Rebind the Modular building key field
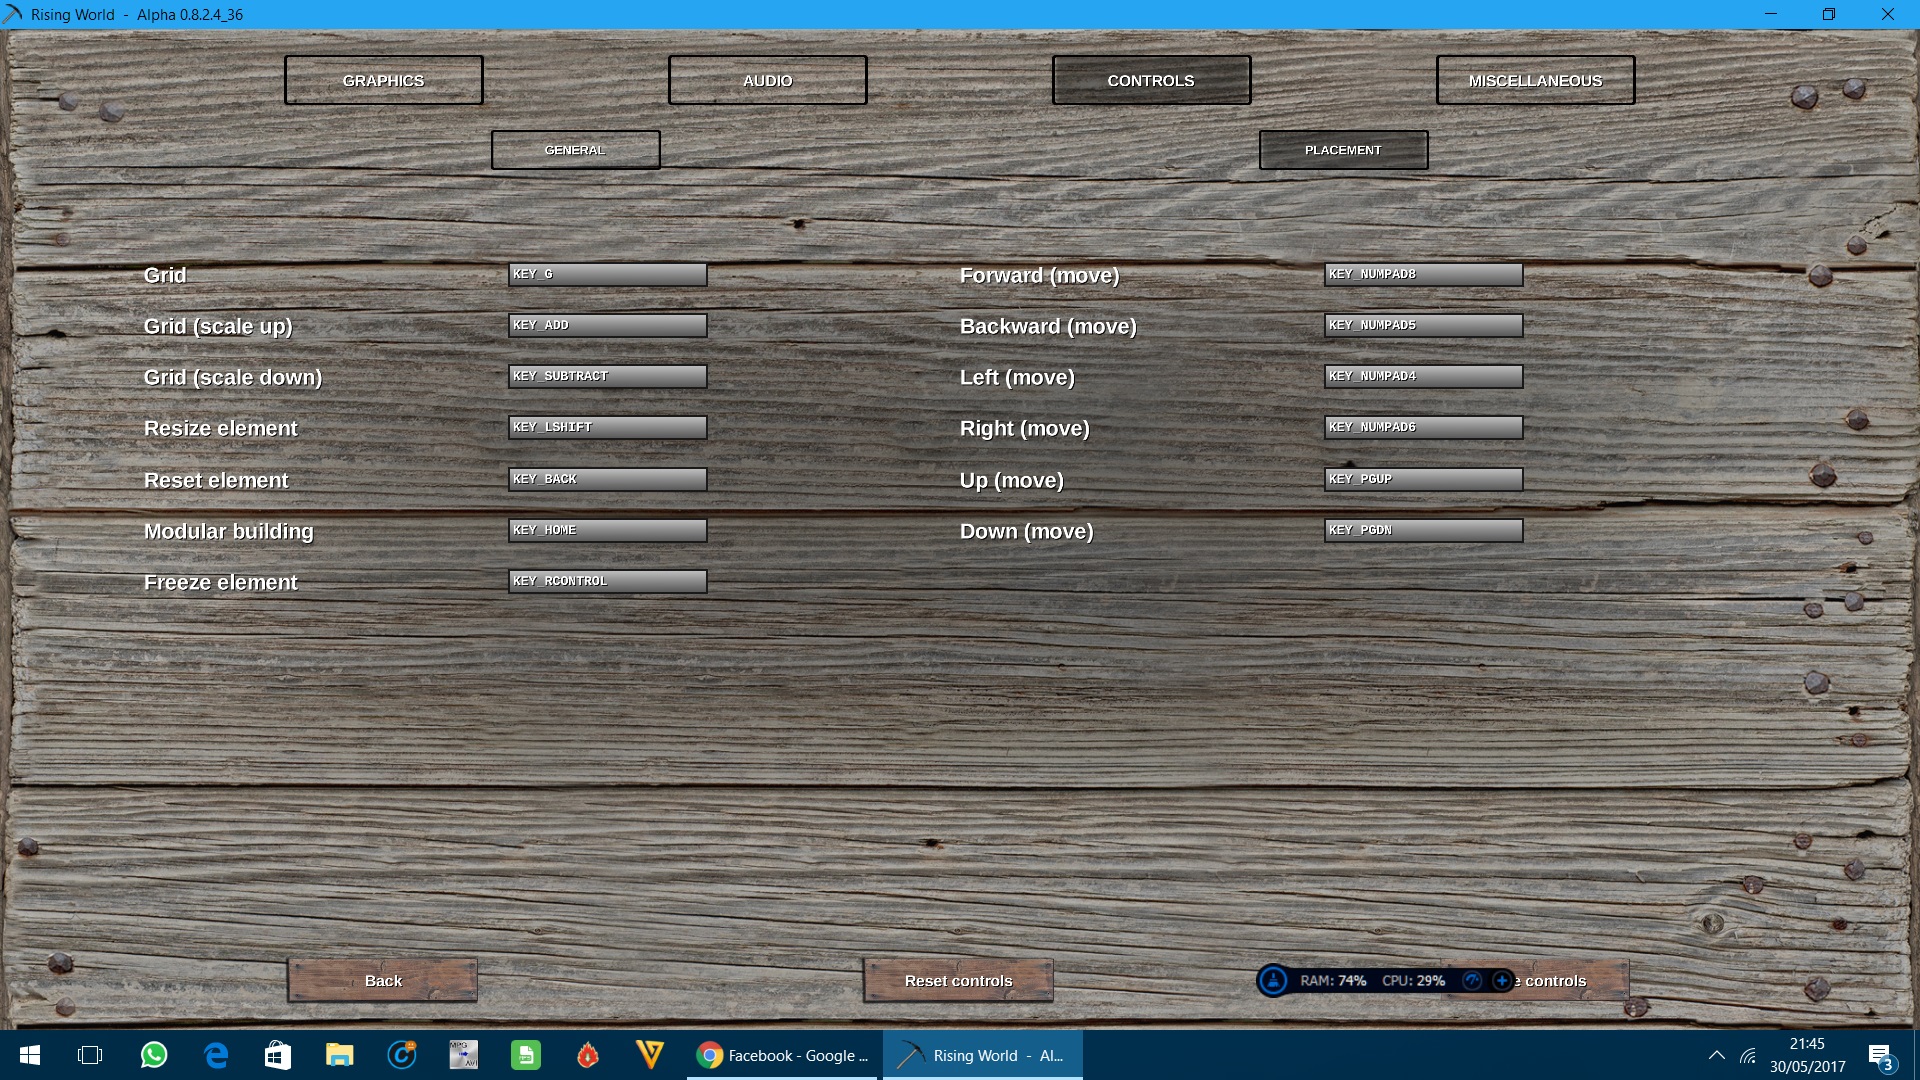The height and width of the screenshot is (1080, 1920). click(x=608, y=530)
